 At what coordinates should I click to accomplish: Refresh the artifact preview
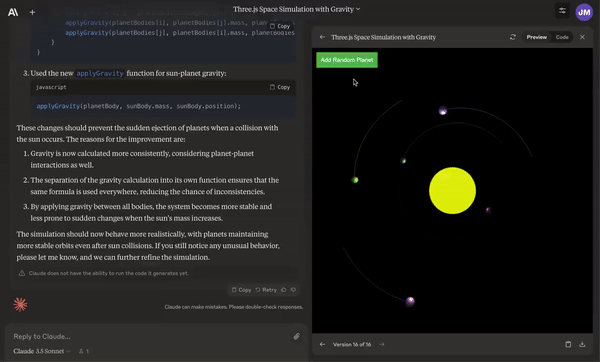pyautogui.click(x=513, y=37)
